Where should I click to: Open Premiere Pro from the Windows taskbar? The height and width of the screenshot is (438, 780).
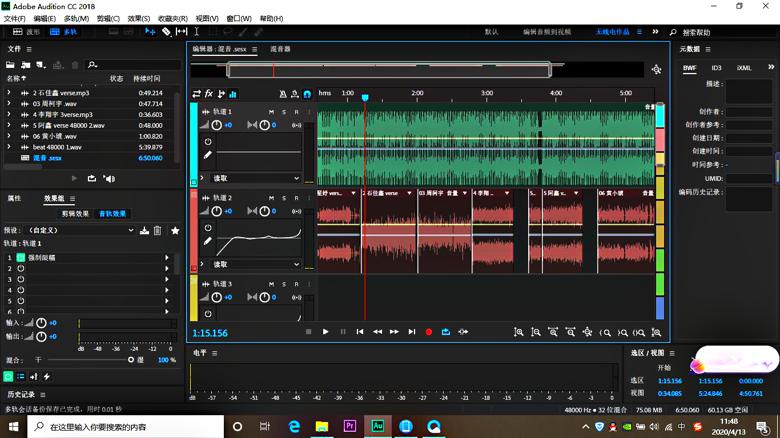pyautogui.click(x=350, y=426)
